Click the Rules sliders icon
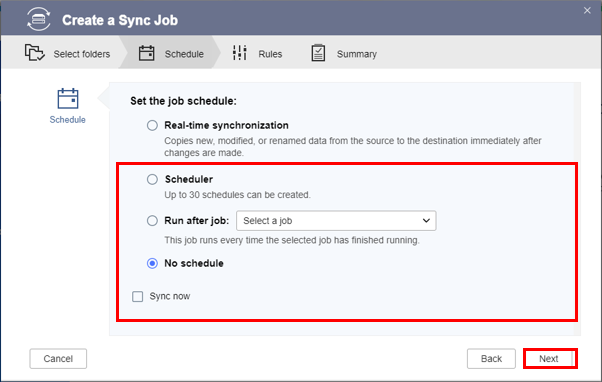Viewport: 602px width, 382px height. (240, 53)
